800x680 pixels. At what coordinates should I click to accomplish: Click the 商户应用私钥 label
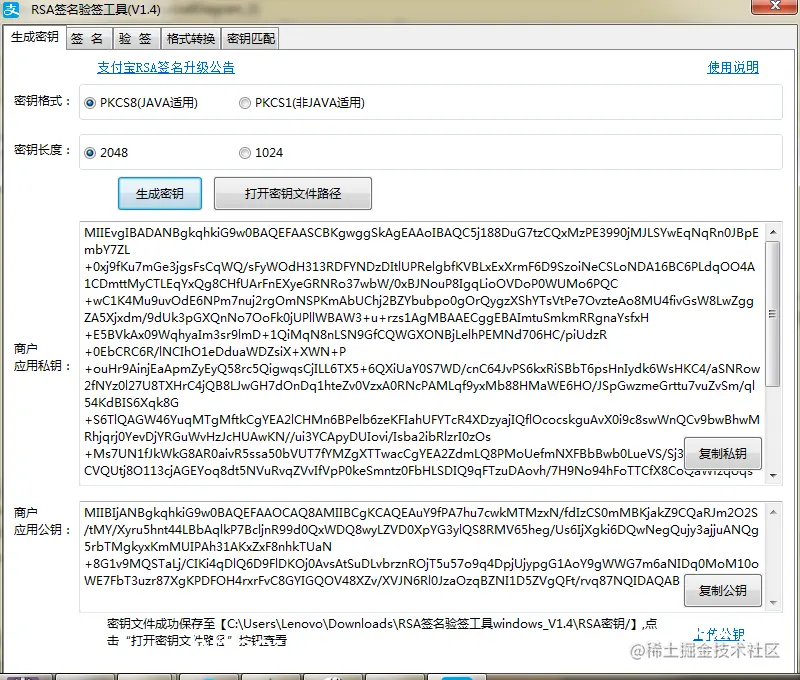coord(42,357)
